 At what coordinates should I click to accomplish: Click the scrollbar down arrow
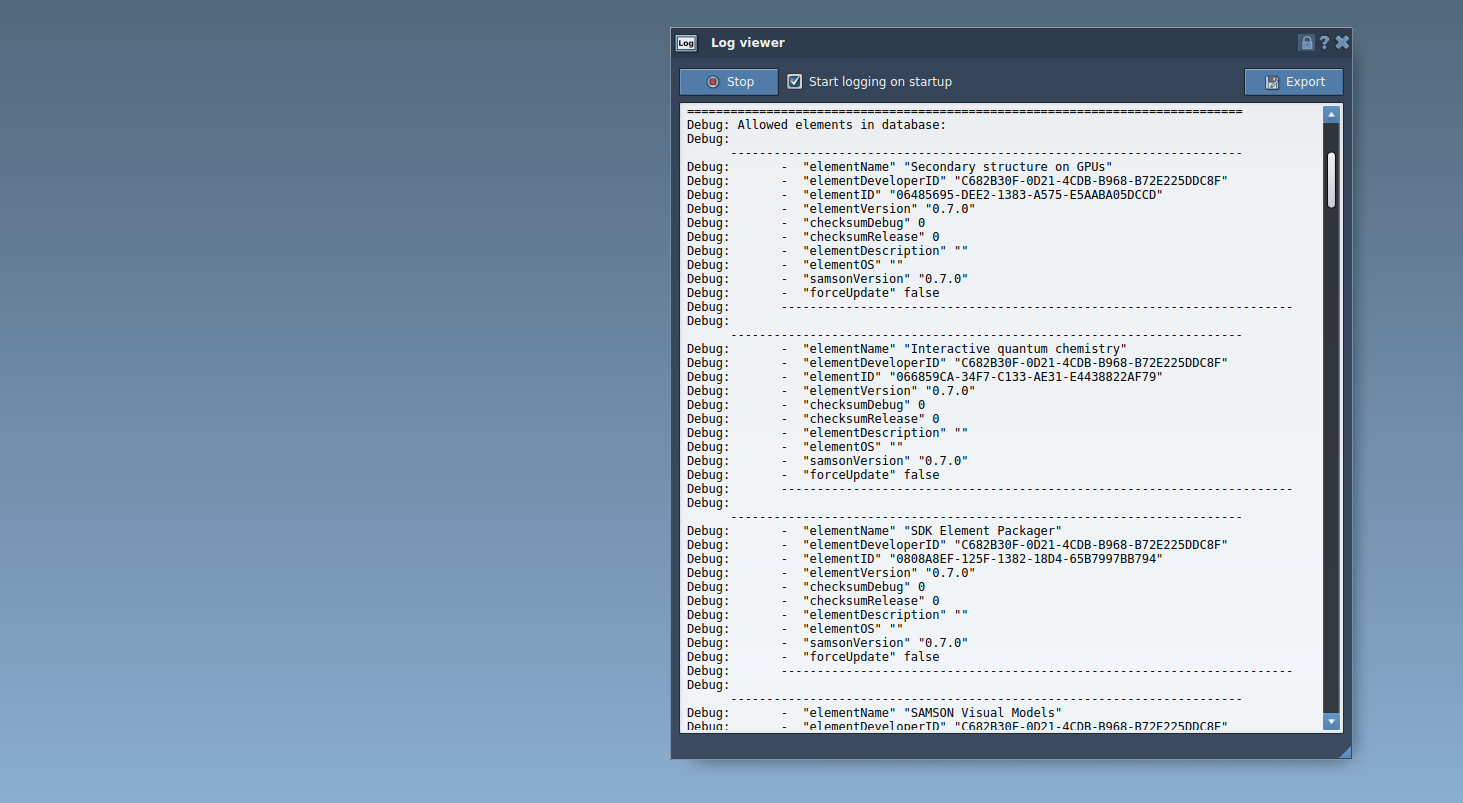click(x=1331, y=720)
